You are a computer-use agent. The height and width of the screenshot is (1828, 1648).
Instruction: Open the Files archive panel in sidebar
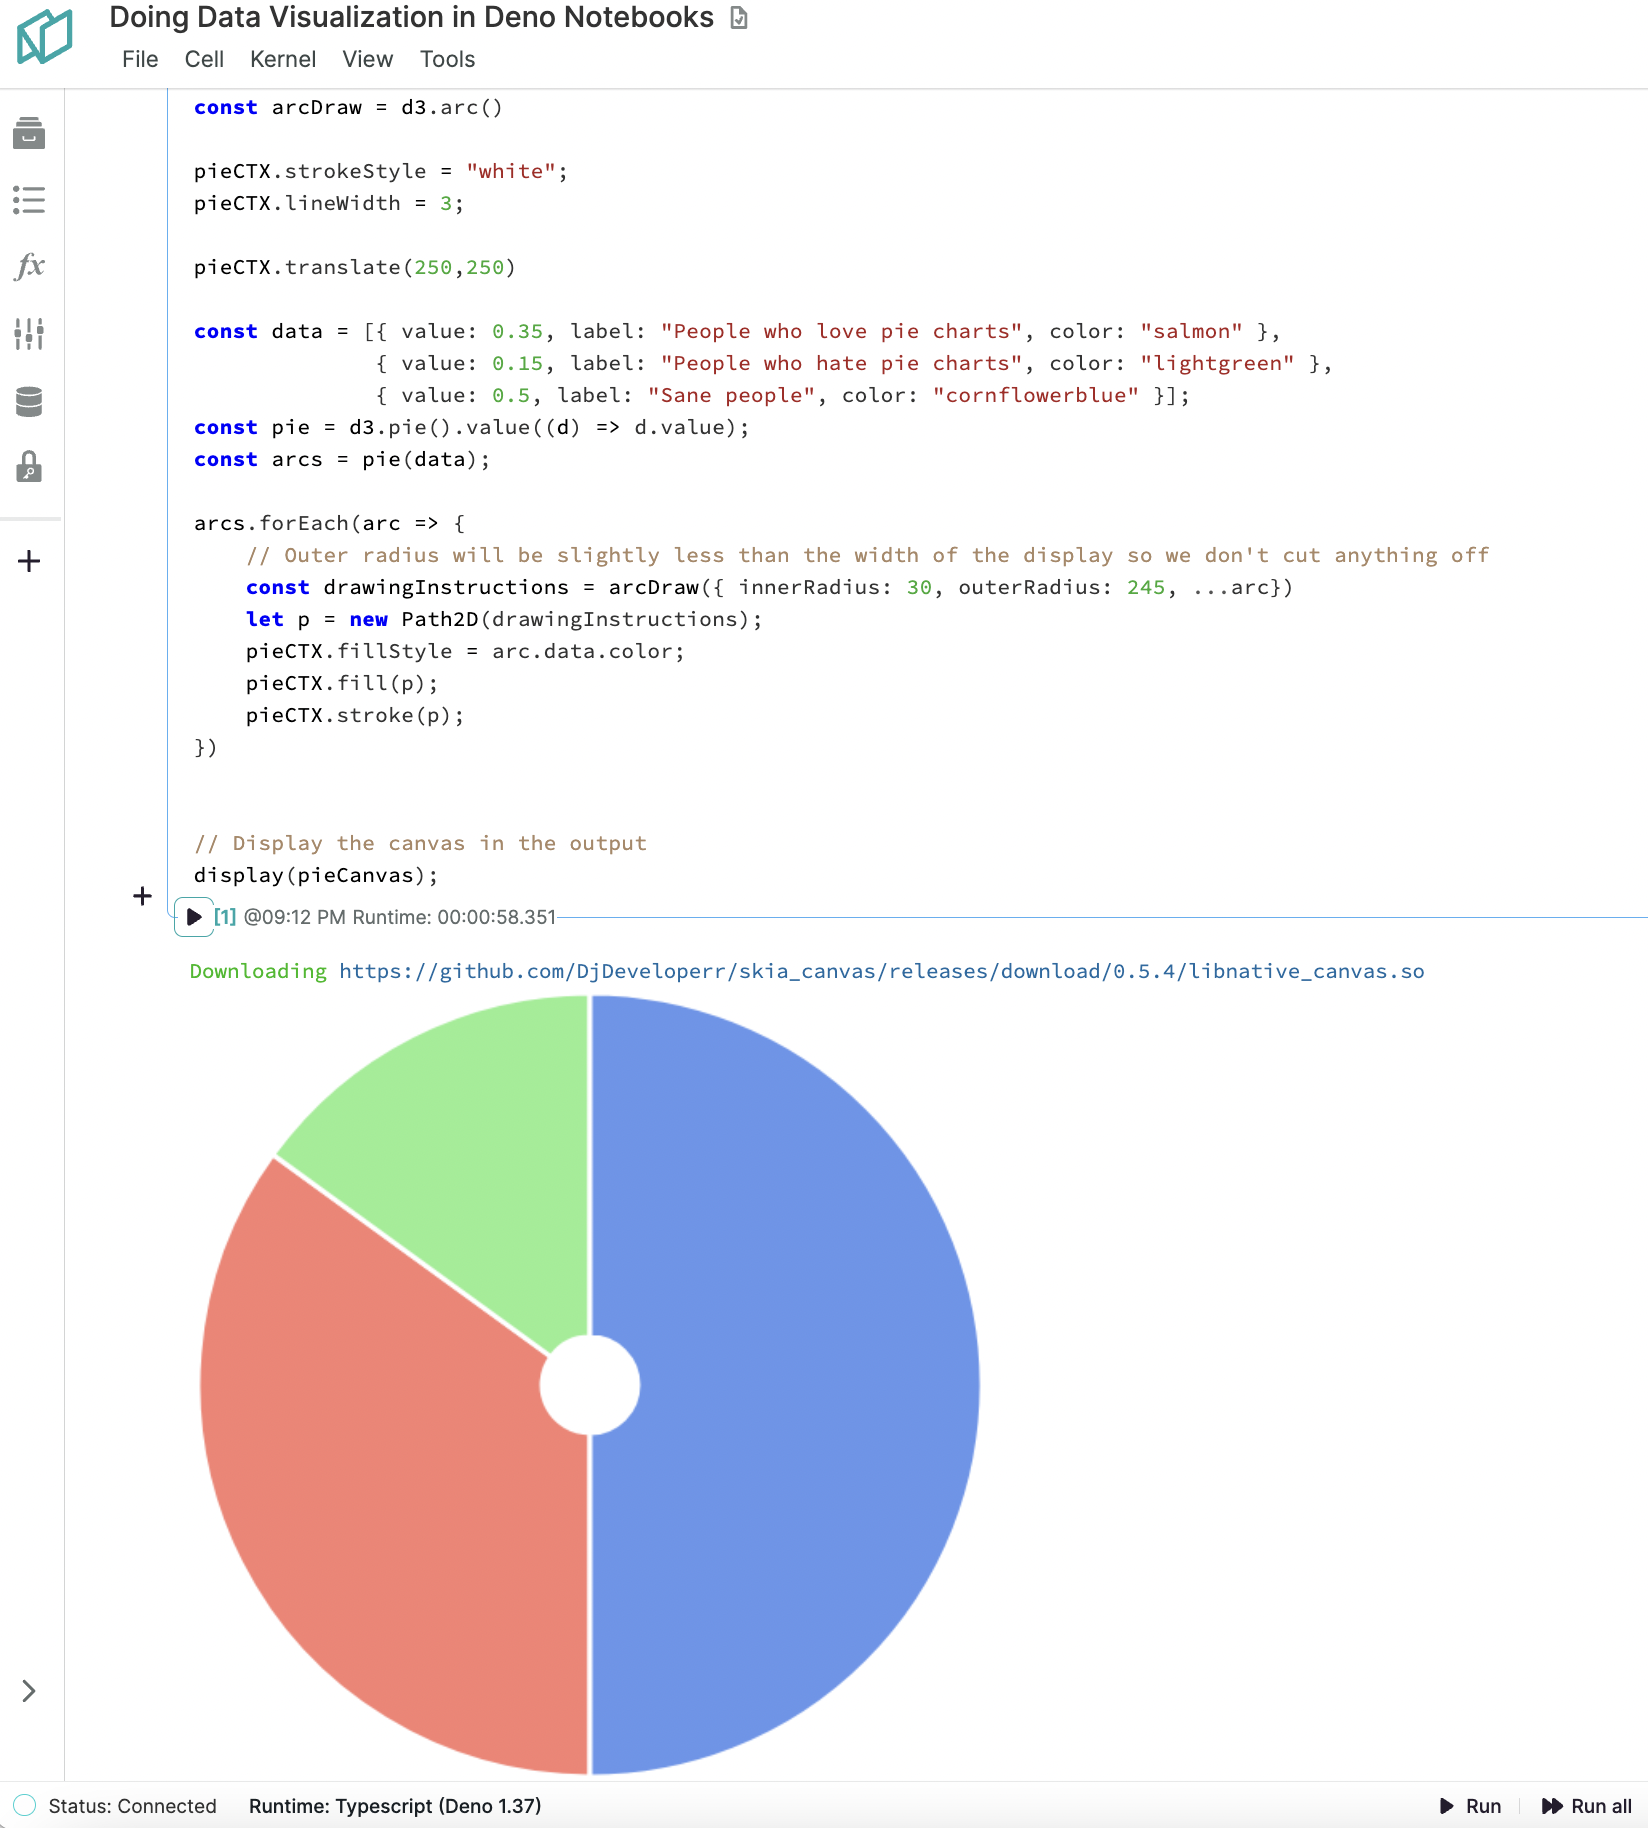pos(29,134)
